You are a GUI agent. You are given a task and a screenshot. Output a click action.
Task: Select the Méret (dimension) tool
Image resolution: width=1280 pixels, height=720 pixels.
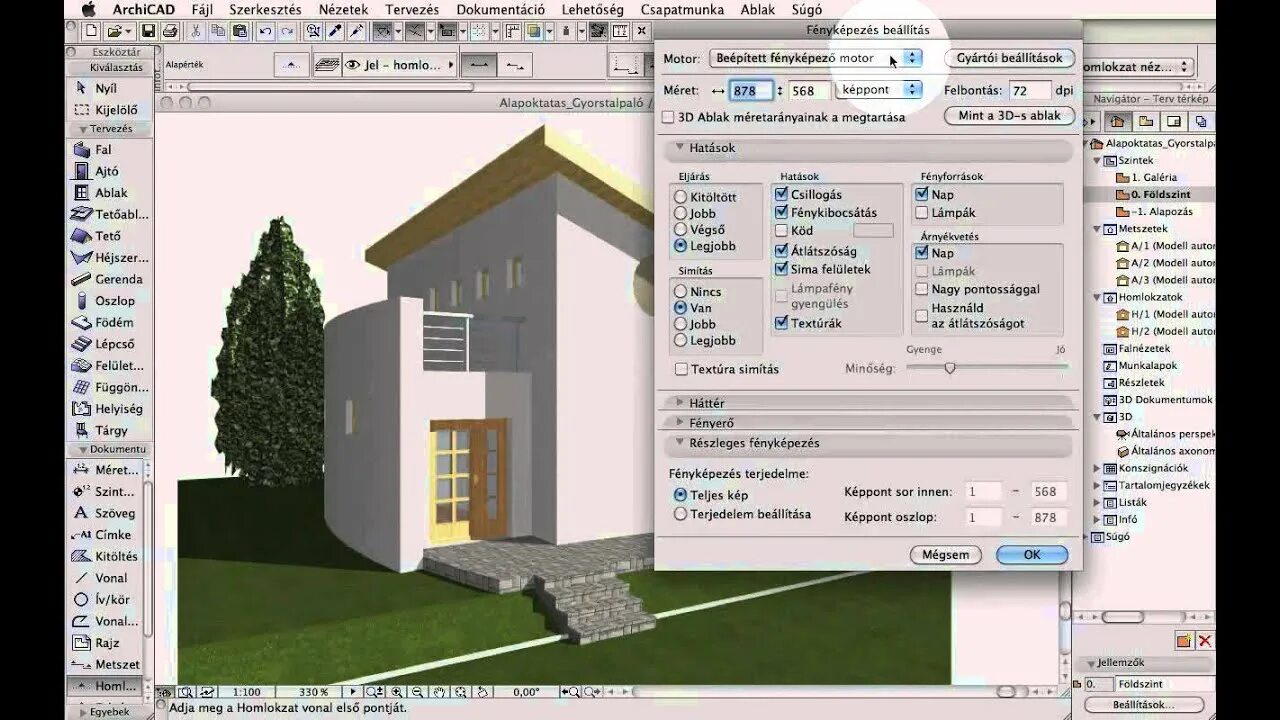[107, 470]
